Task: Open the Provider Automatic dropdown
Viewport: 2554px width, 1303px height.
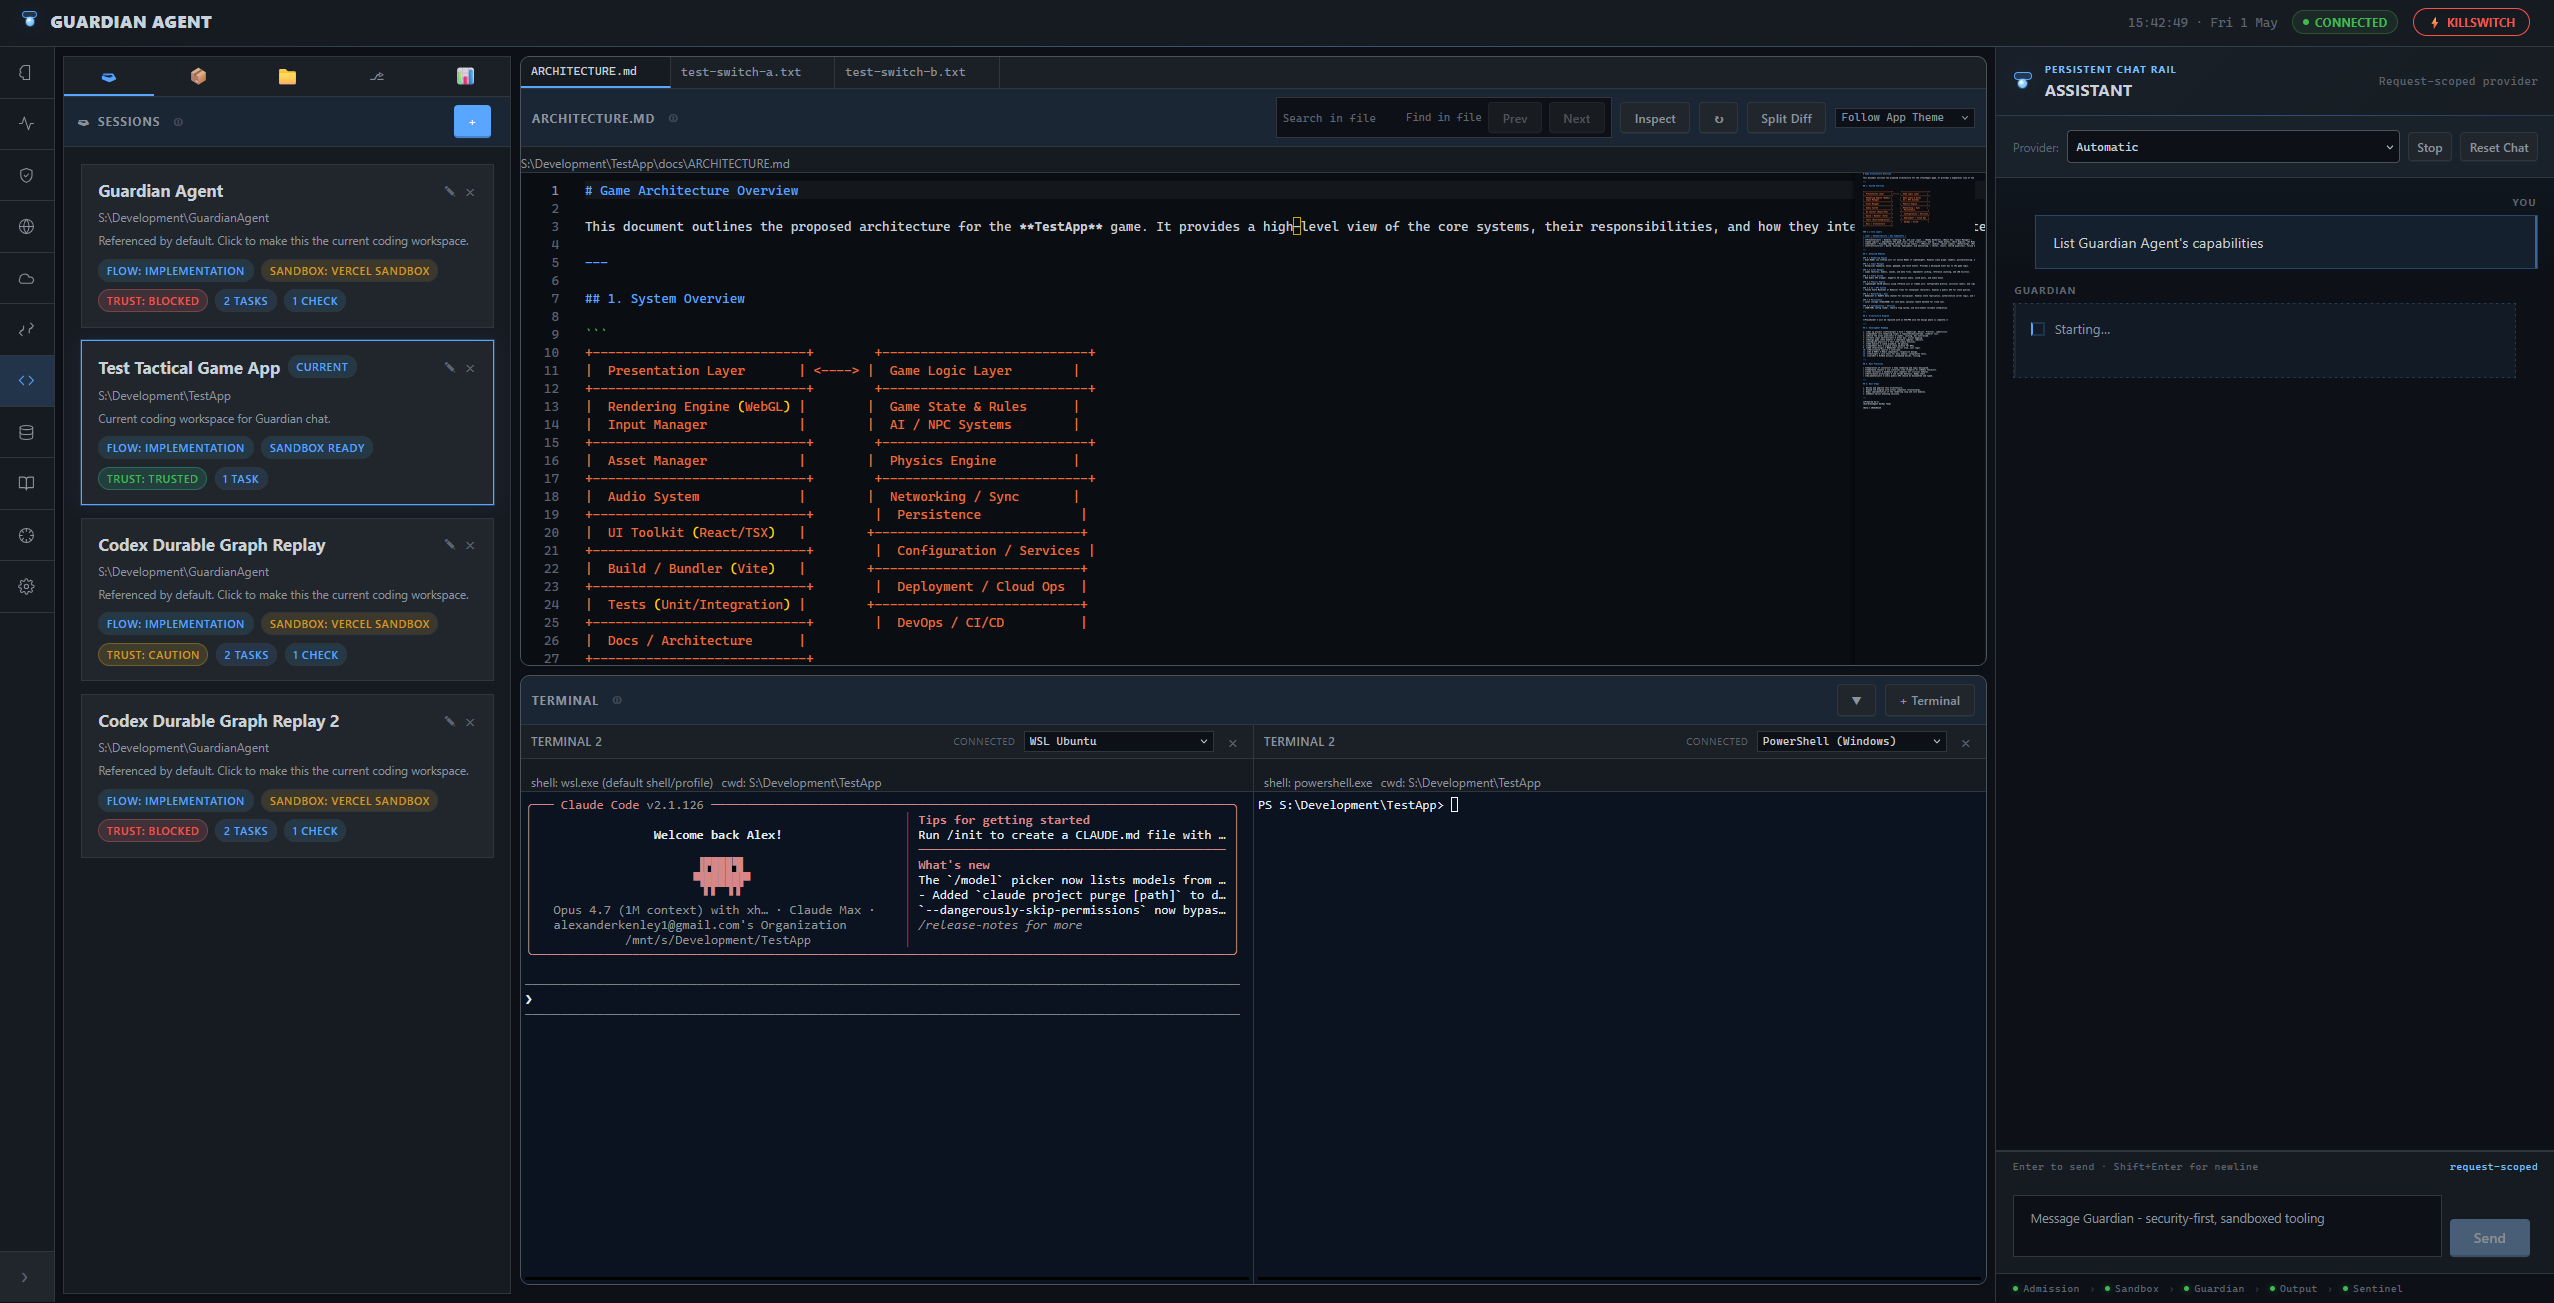Action: tap(2233, 147)
